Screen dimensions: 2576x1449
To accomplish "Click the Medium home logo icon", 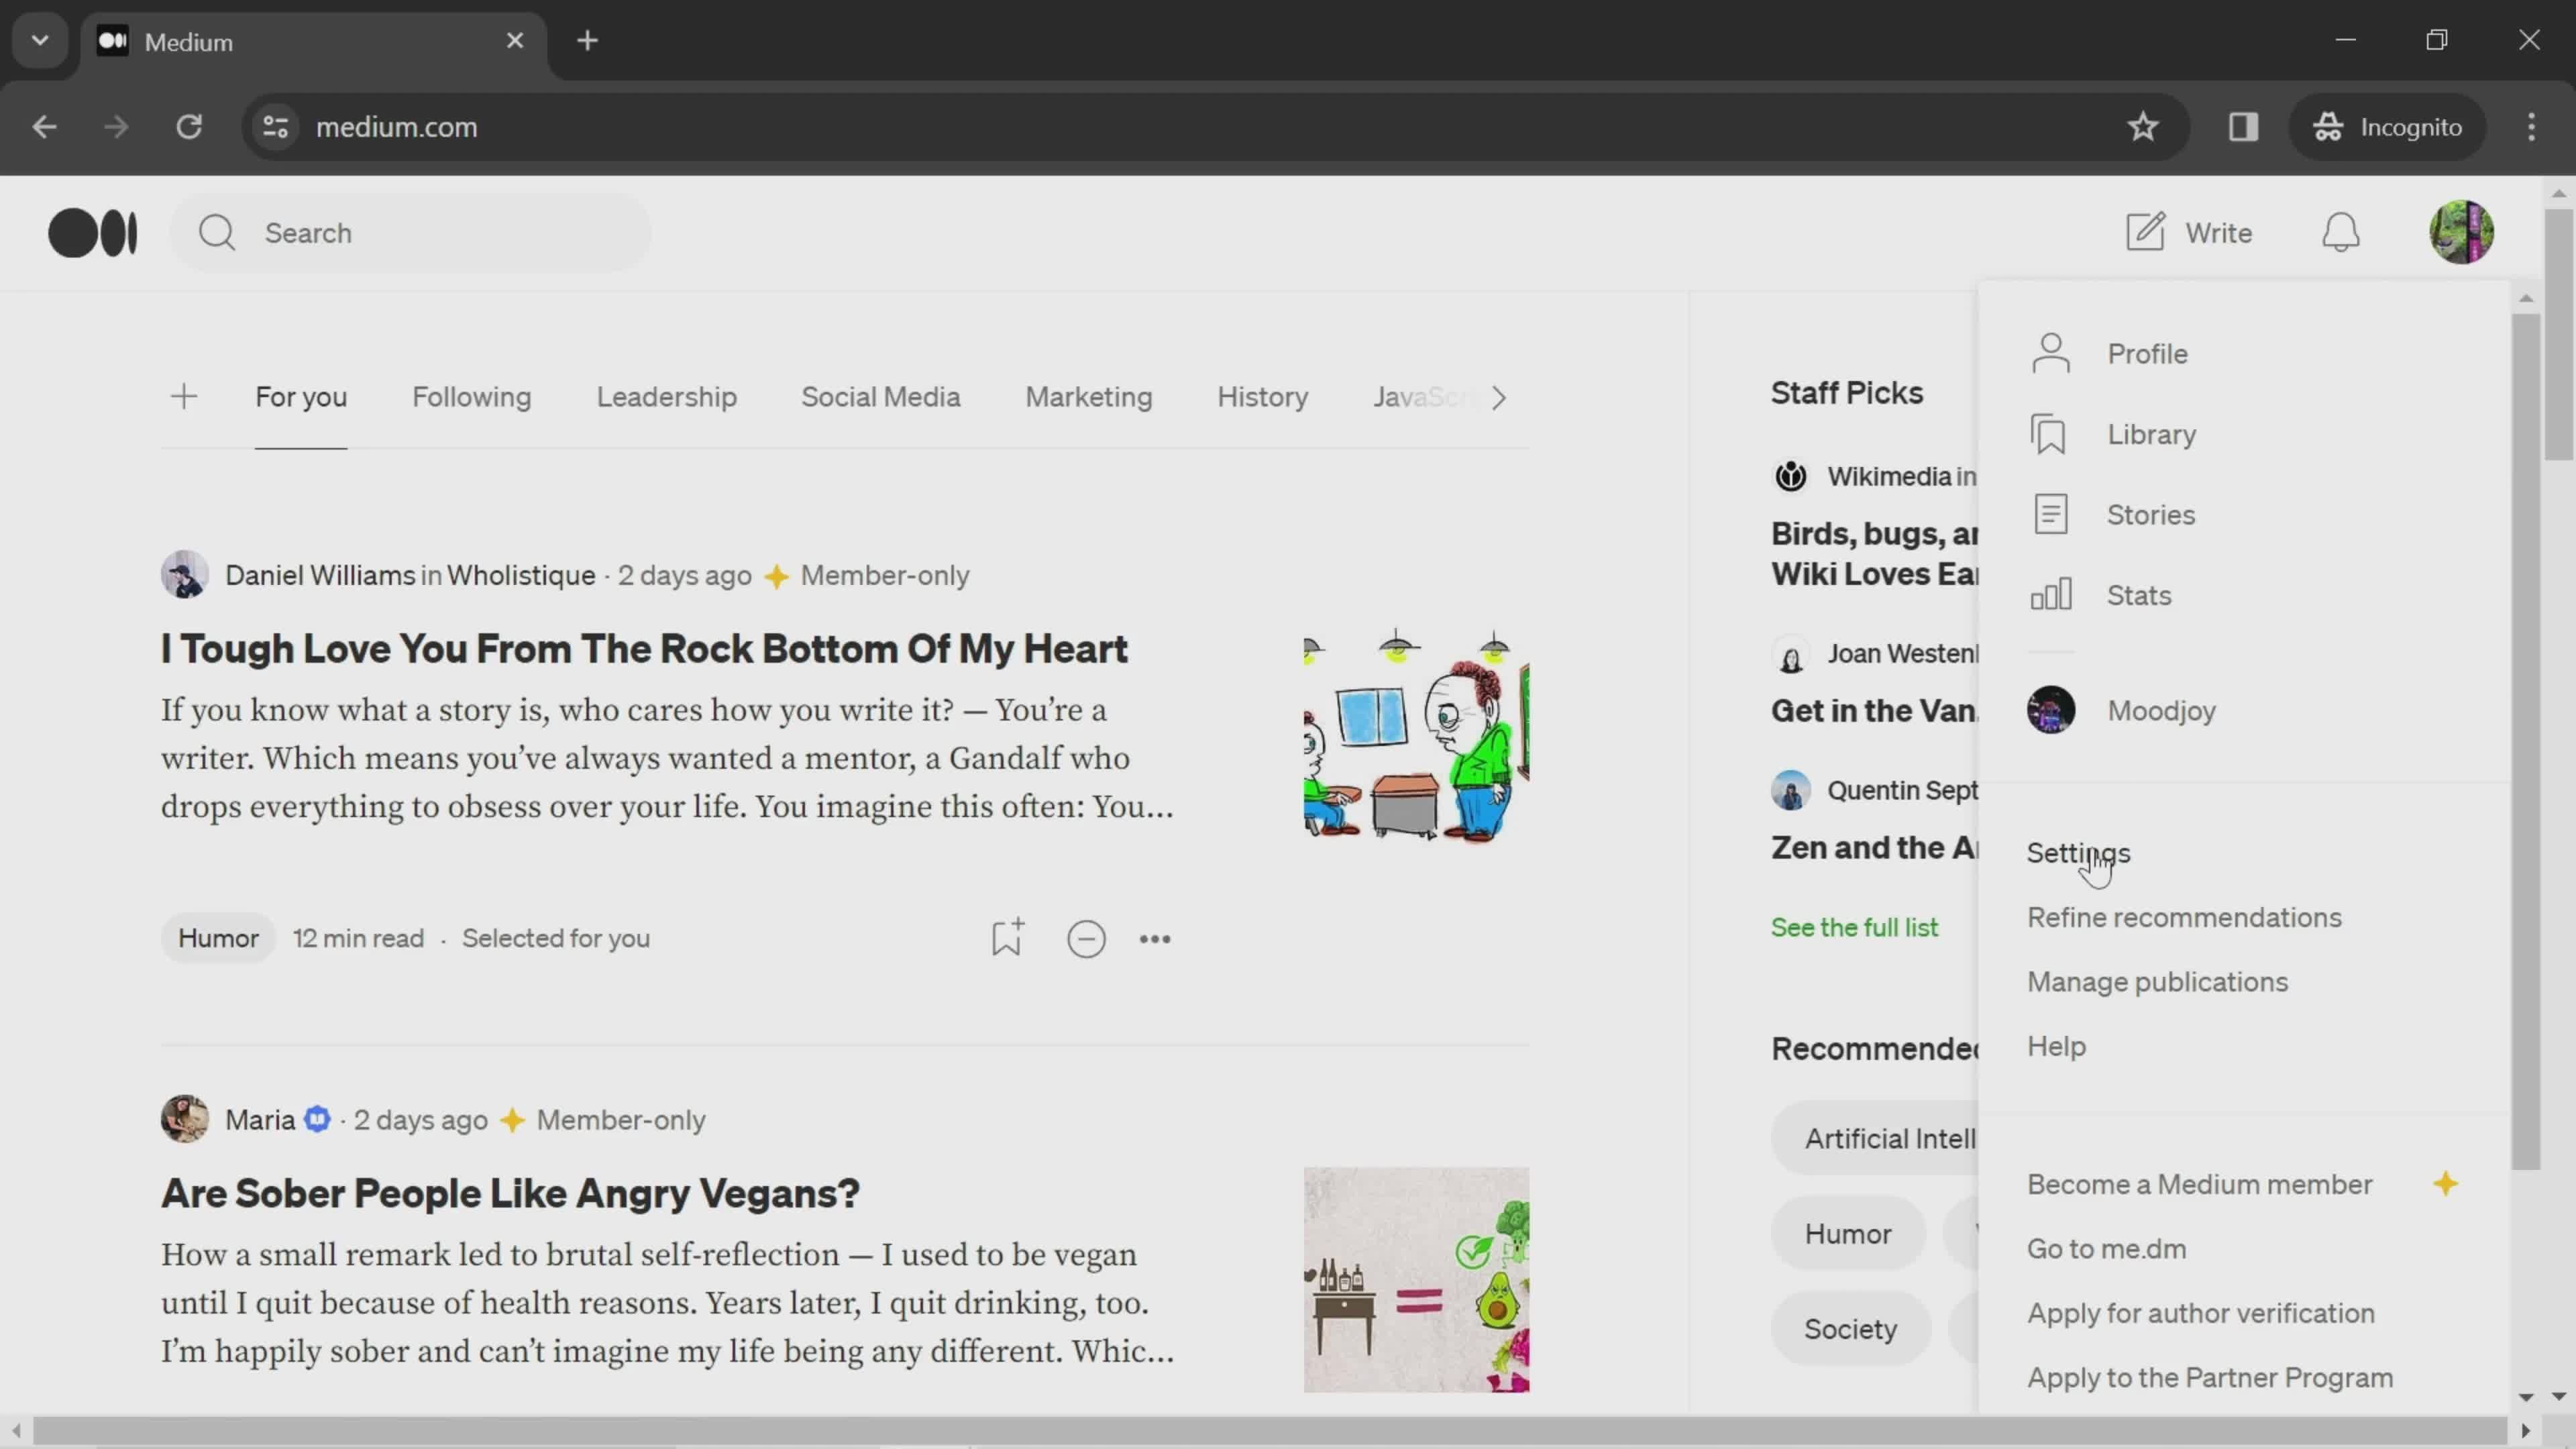I will 91,231.
